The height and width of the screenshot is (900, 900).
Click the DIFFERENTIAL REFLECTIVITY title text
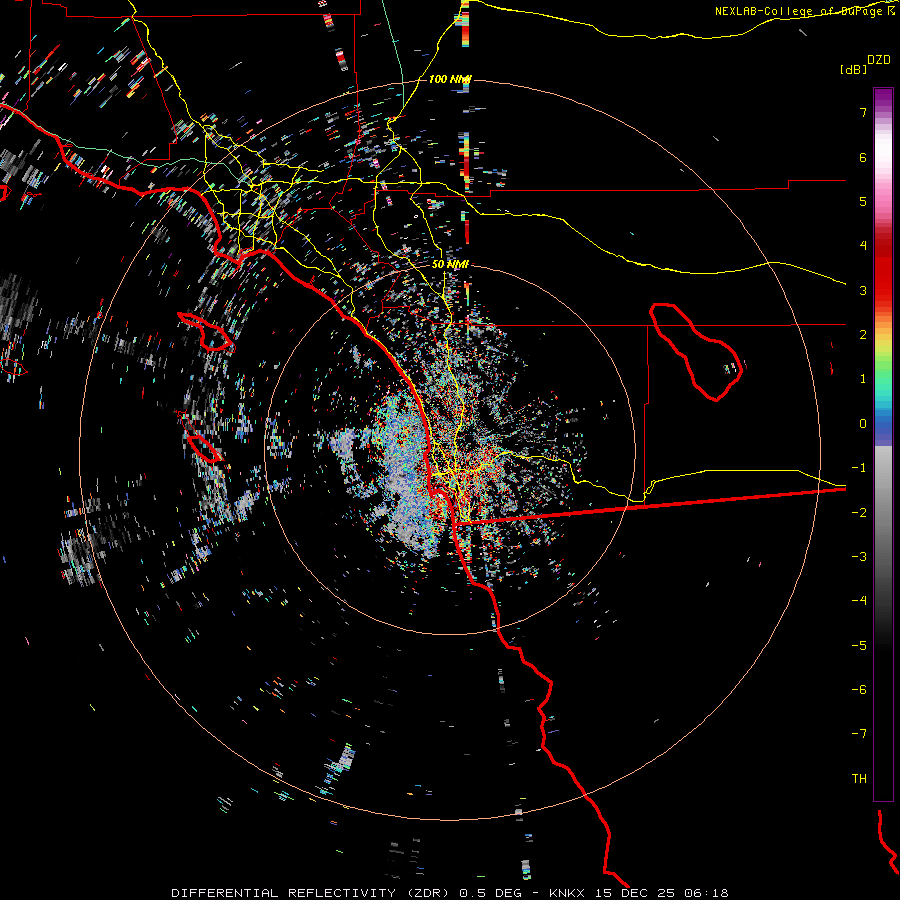pyautogui.click(x=284, y=893)
